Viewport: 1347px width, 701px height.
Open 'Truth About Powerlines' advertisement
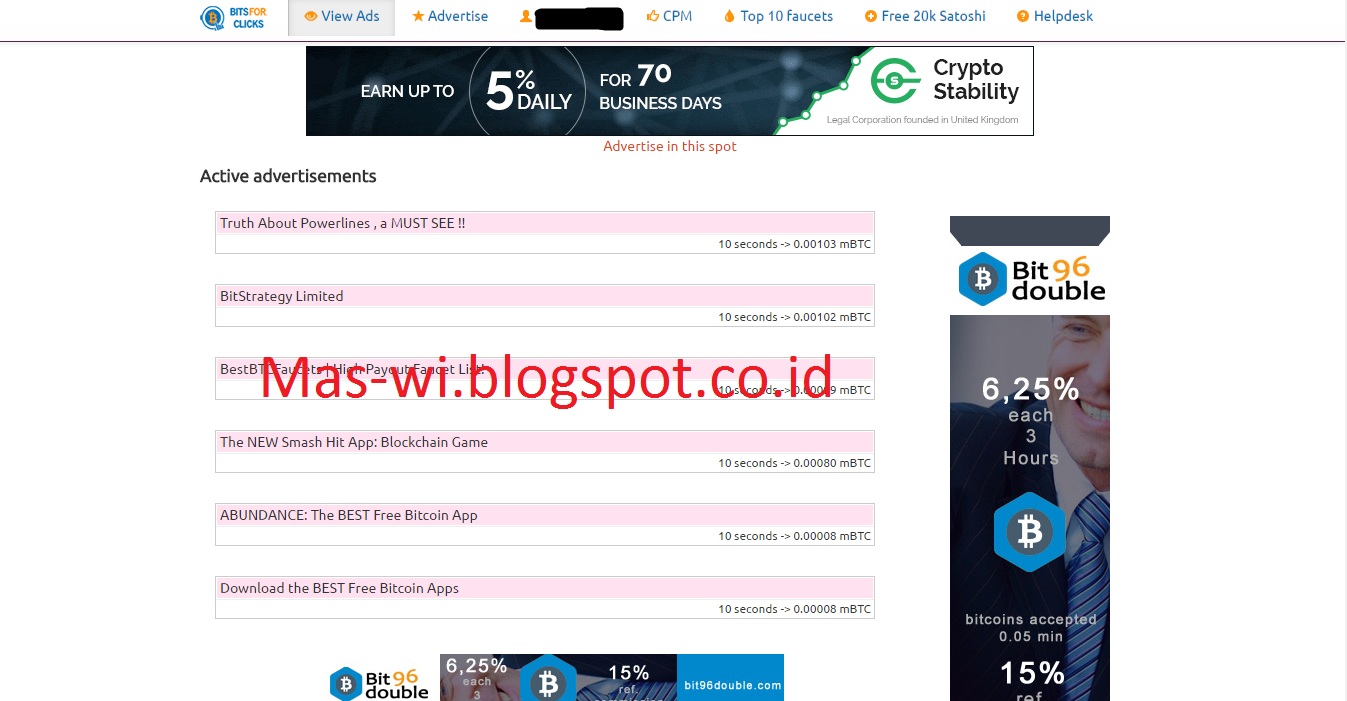(545, 232)
